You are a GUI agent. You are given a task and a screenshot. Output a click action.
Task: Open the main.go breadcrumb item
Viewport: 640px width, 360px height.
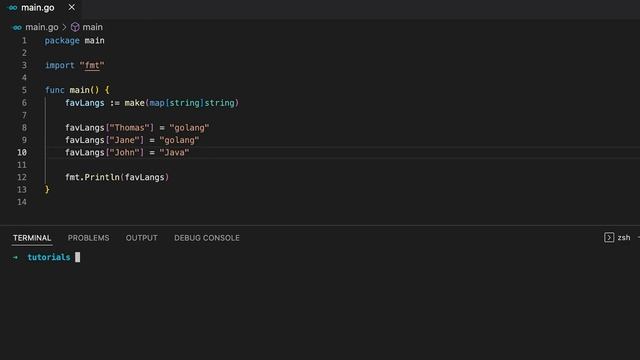pyautogui.click(x=42, y=27)
